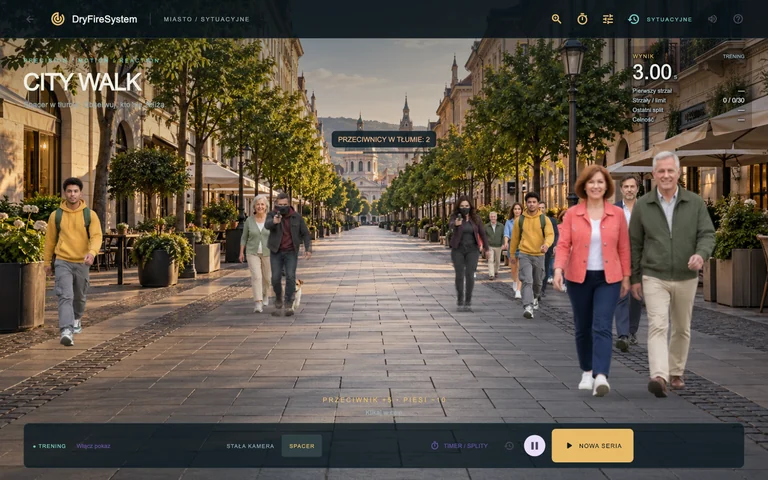Click the WYNIK label
Viewport: 768px width, 480px height.
tap(643, 56)
